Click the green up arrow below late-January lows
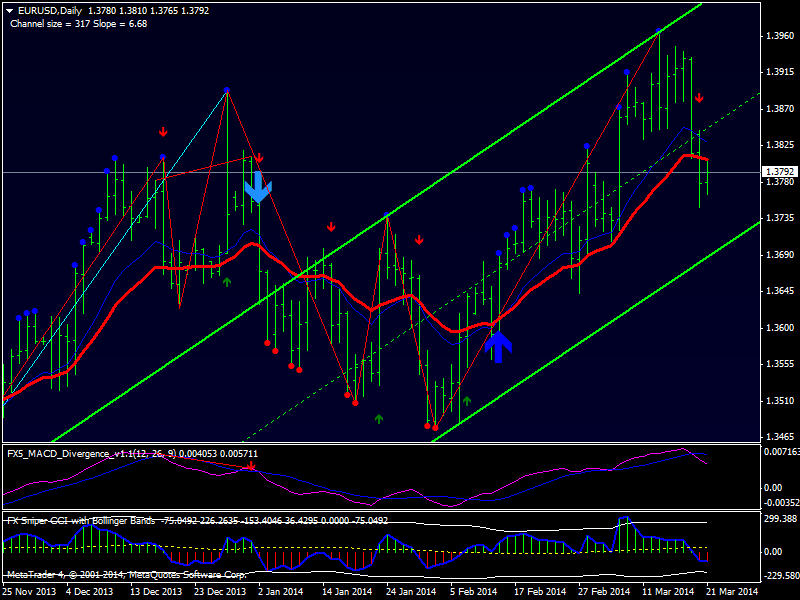The width and height of the screenshot is (800, 600). coord(379,419)
